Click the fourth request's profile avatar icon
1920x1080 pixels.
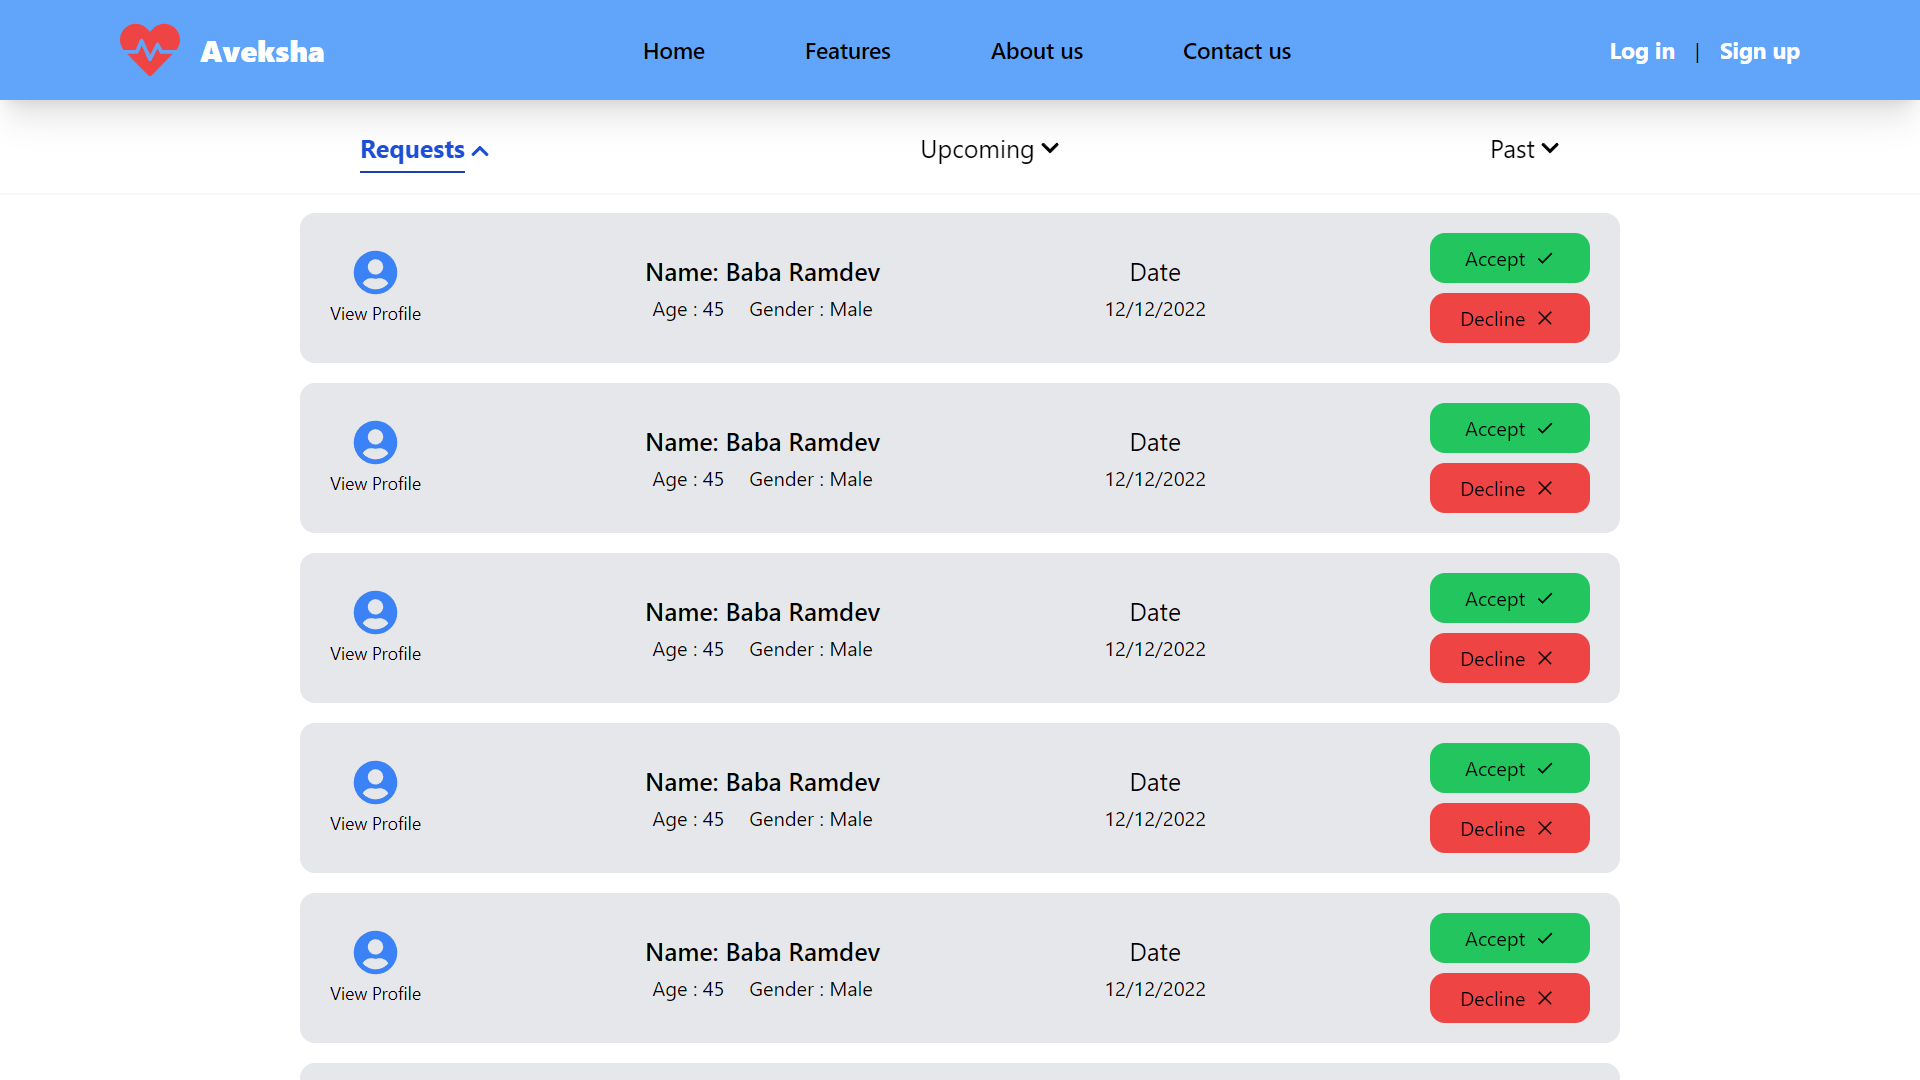click(x=375, y=782)
